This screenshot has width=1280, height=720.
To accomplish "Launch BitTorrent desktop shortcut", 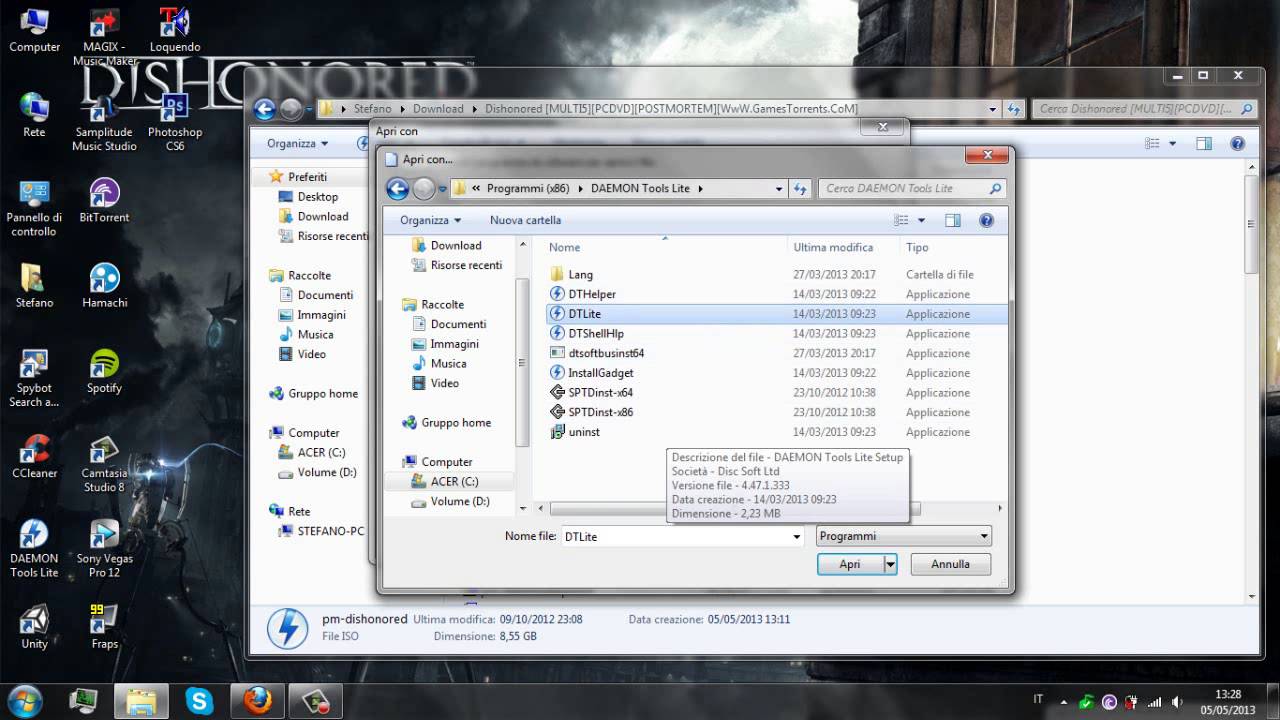I will pos(105,200).
